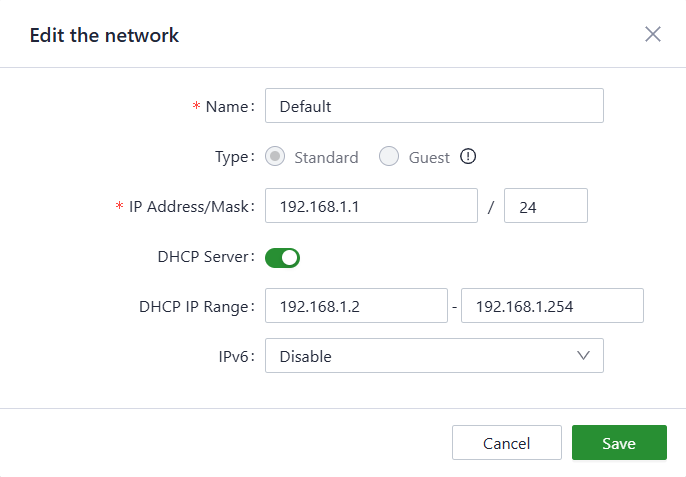686x477 pixels.
Task: Click the DHCP Server label
Action: pos(205,257)
